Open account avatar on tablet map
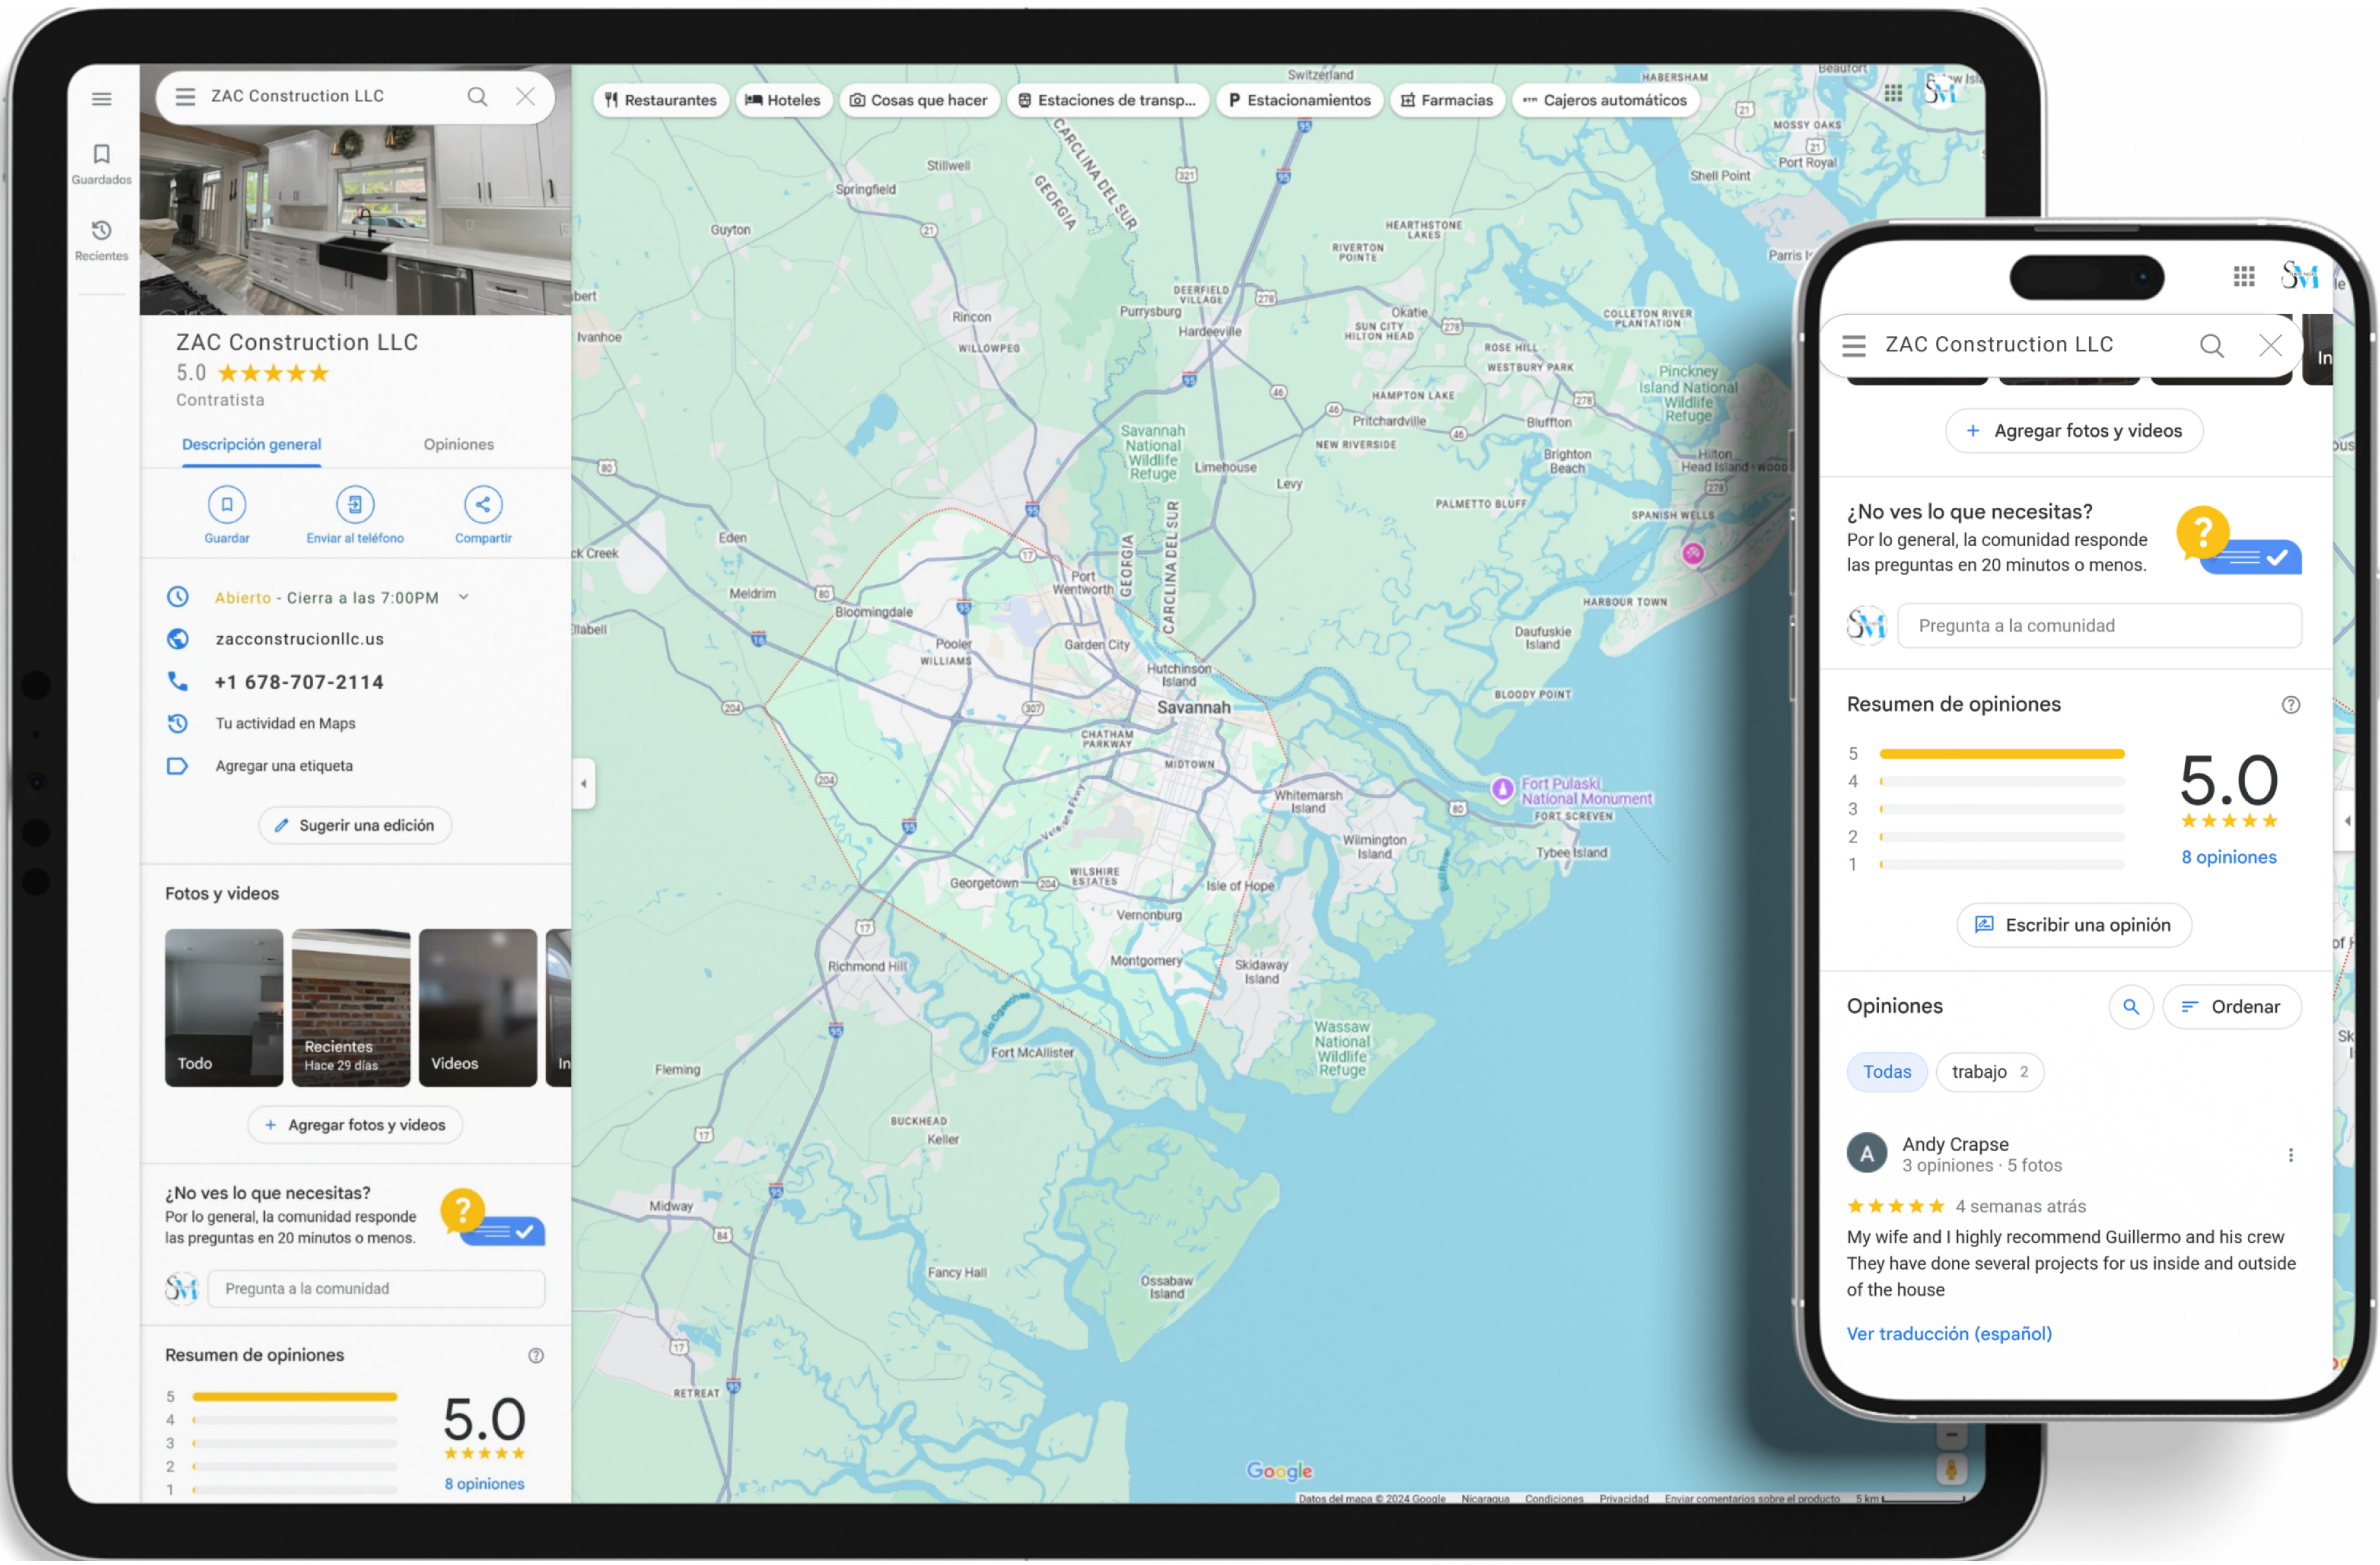 (x=1942, y=93)
